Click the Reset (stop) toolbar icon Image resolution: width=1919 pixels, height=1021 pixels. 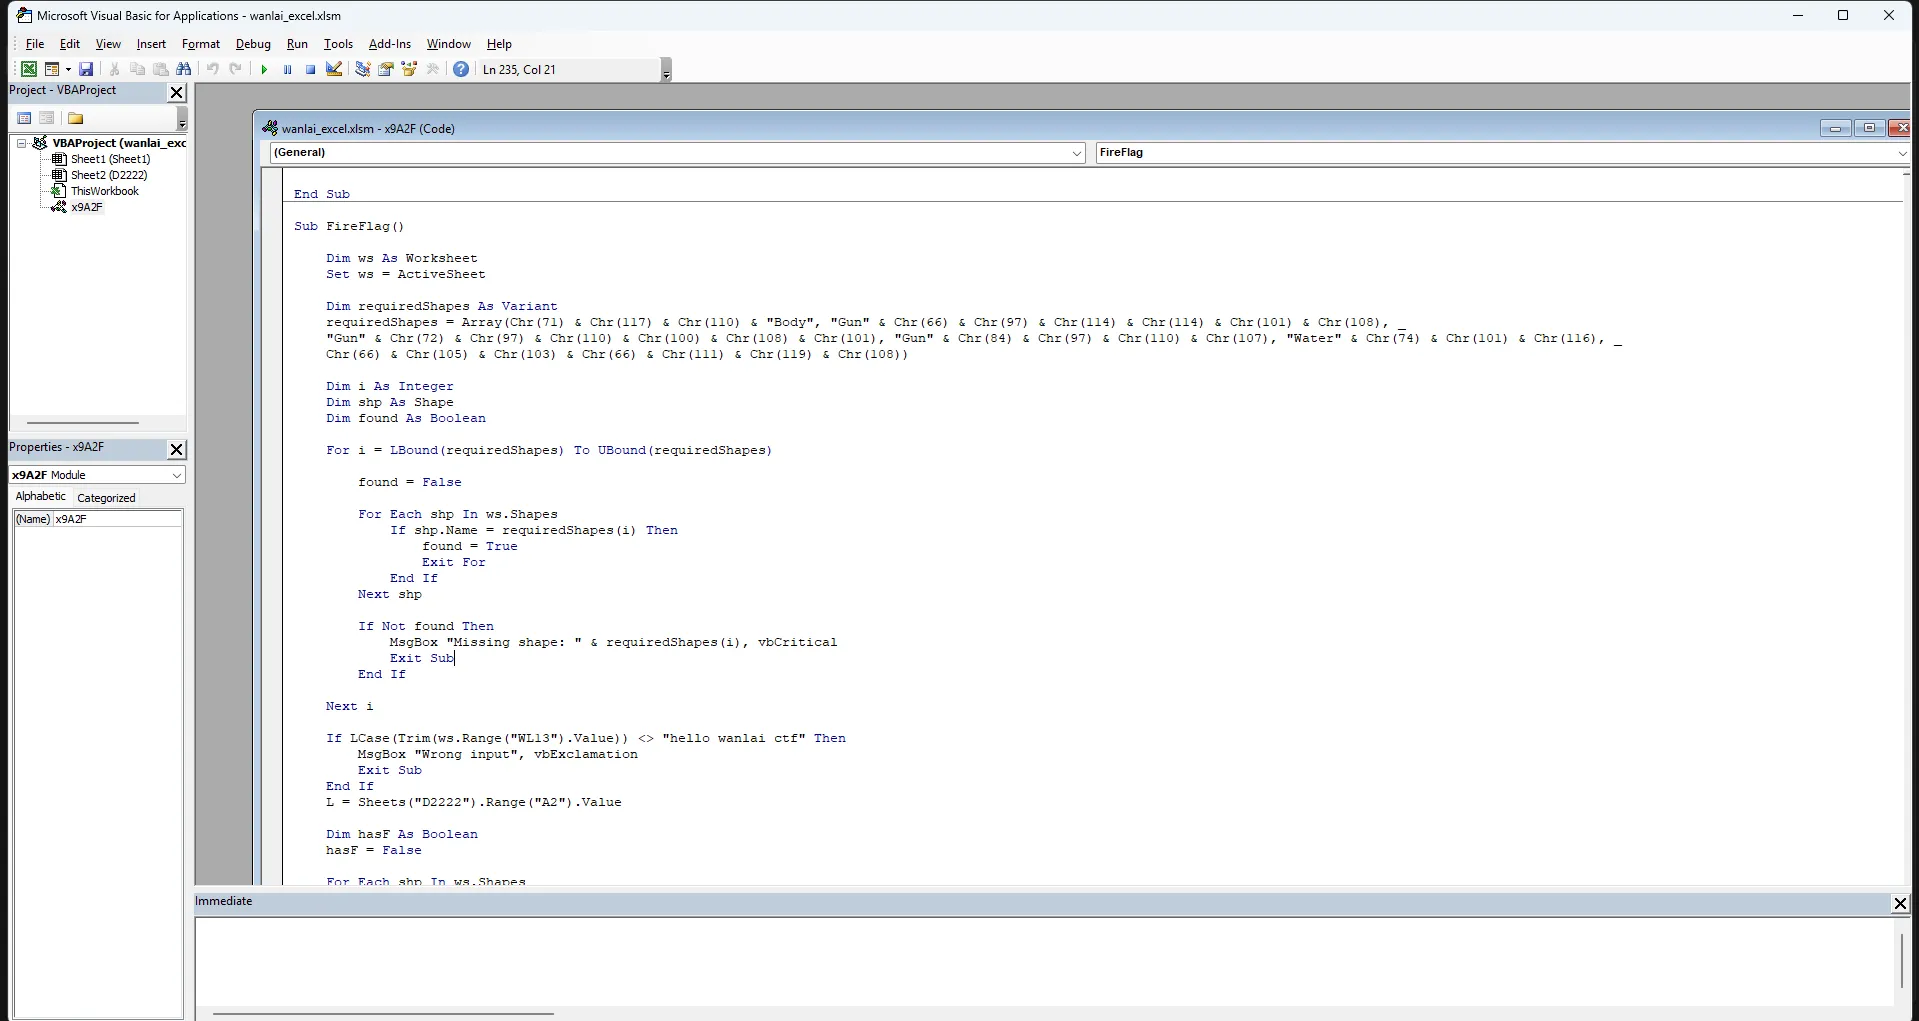310,69
